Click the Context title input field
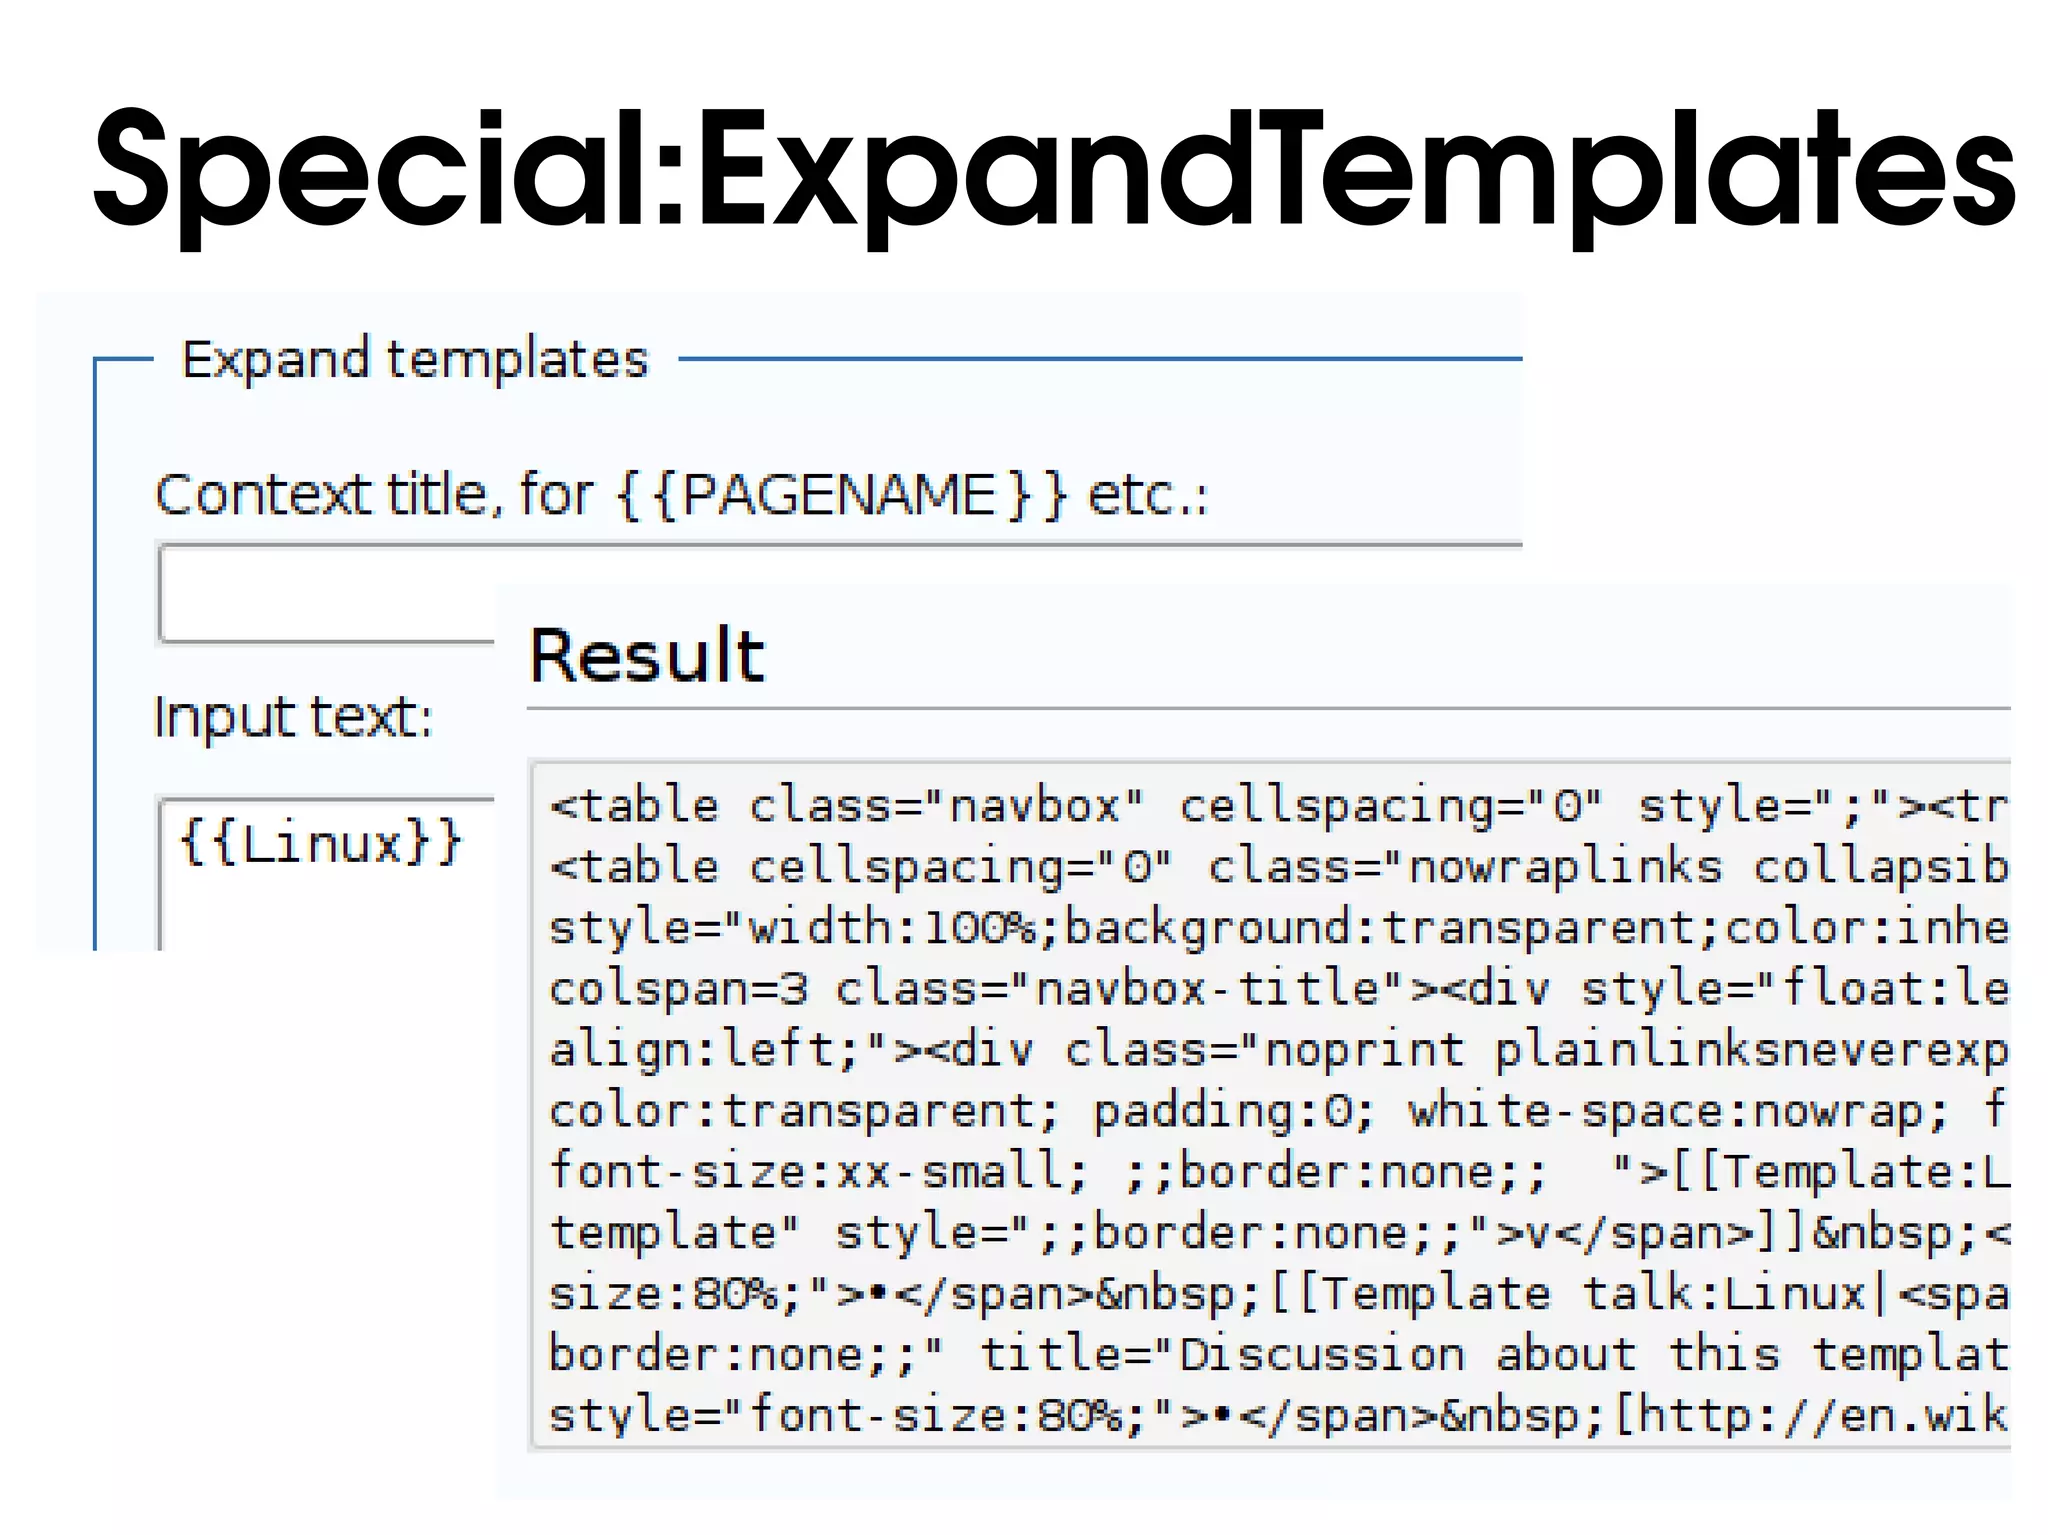 pos(326,594)
